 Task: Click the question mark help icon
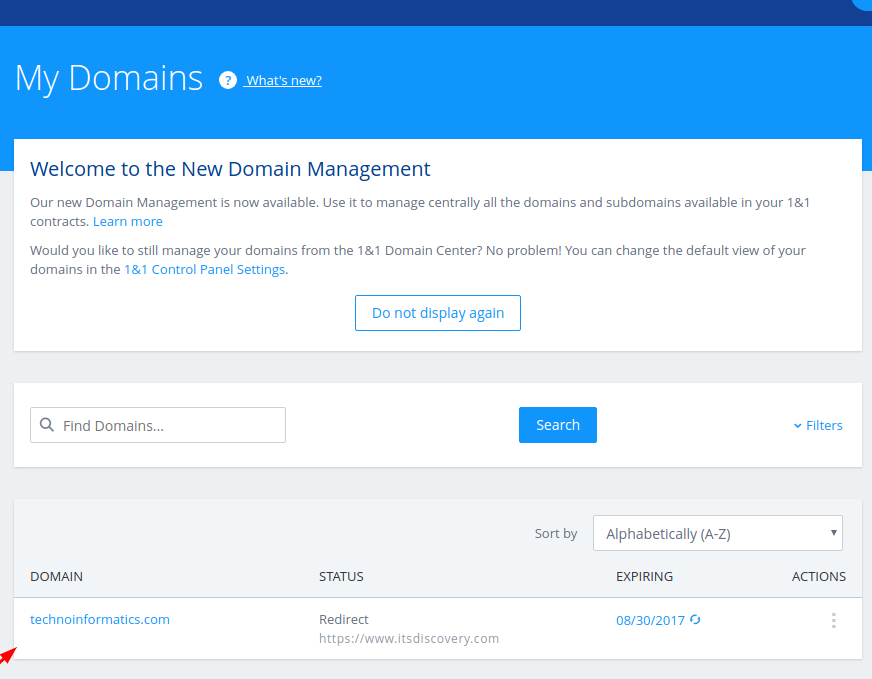pyautogui.click(x=228, y=80)
